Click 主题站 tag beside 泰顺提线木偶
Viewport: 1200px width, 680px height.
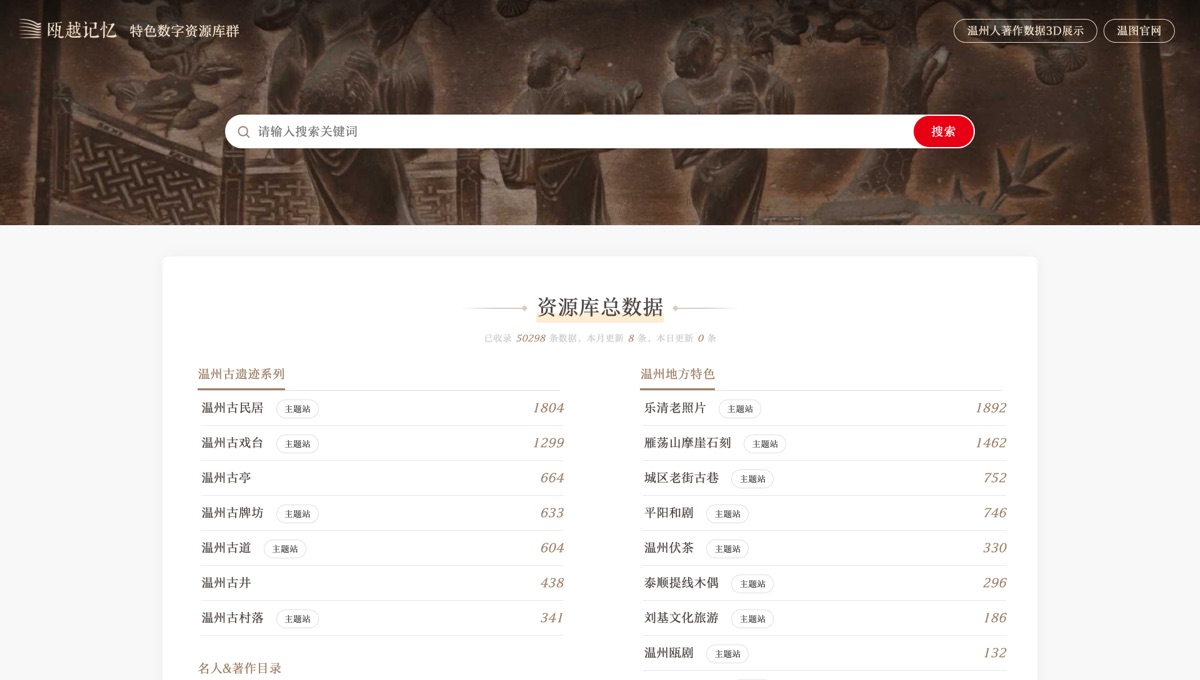pos(753,584)
